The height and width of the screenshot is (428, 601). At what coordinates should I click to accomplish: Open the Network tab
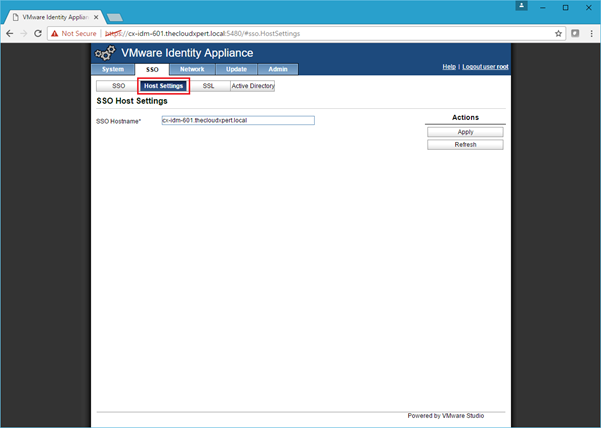(x=192, y=70)
